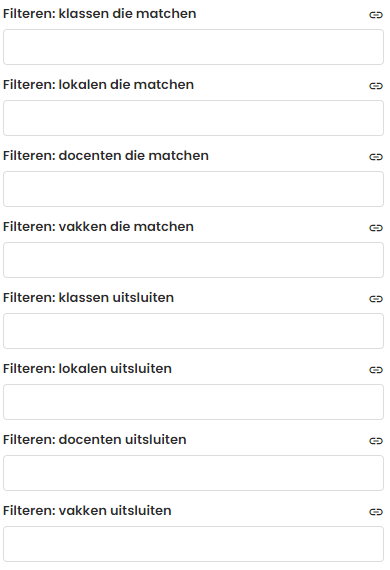Focus the docenten die matchen input field
The image size is (390, 570).
click(193, 189)
